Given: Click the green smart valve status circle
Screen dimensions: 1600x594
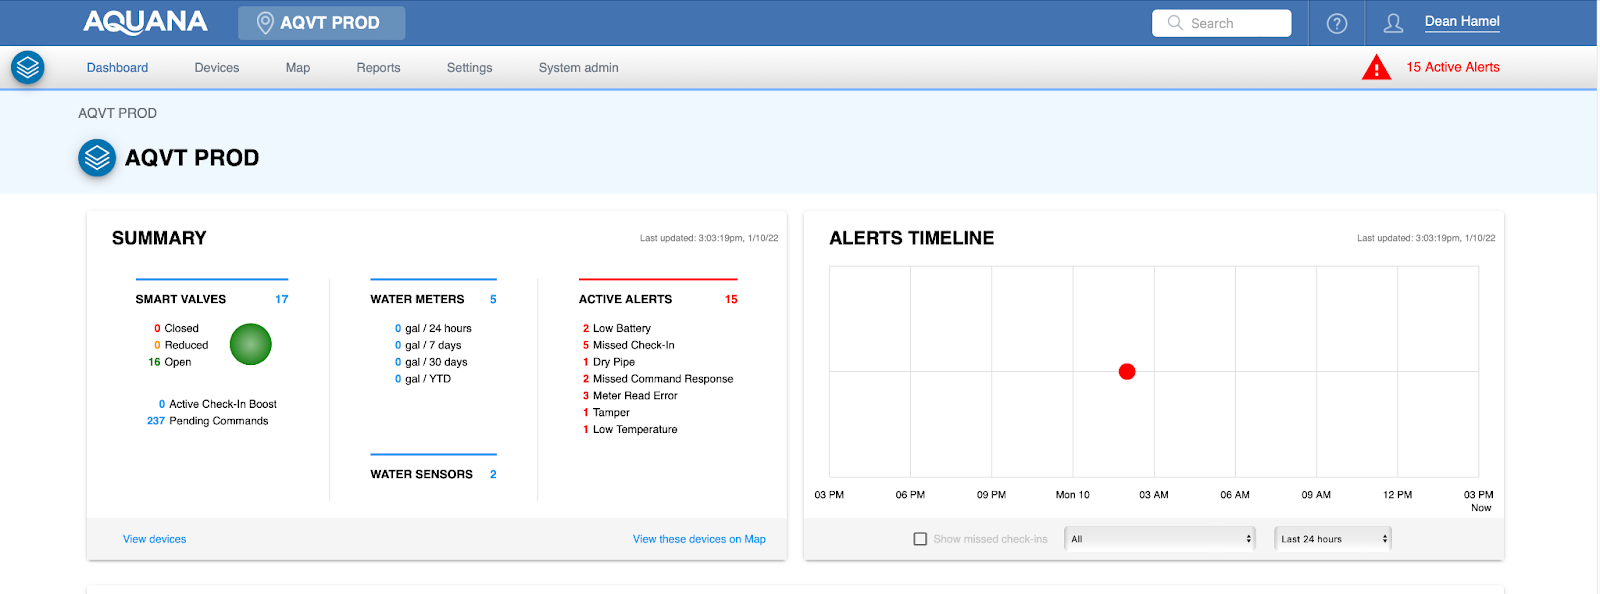Looking at the screenshot, I should click(x=251, y=344).
